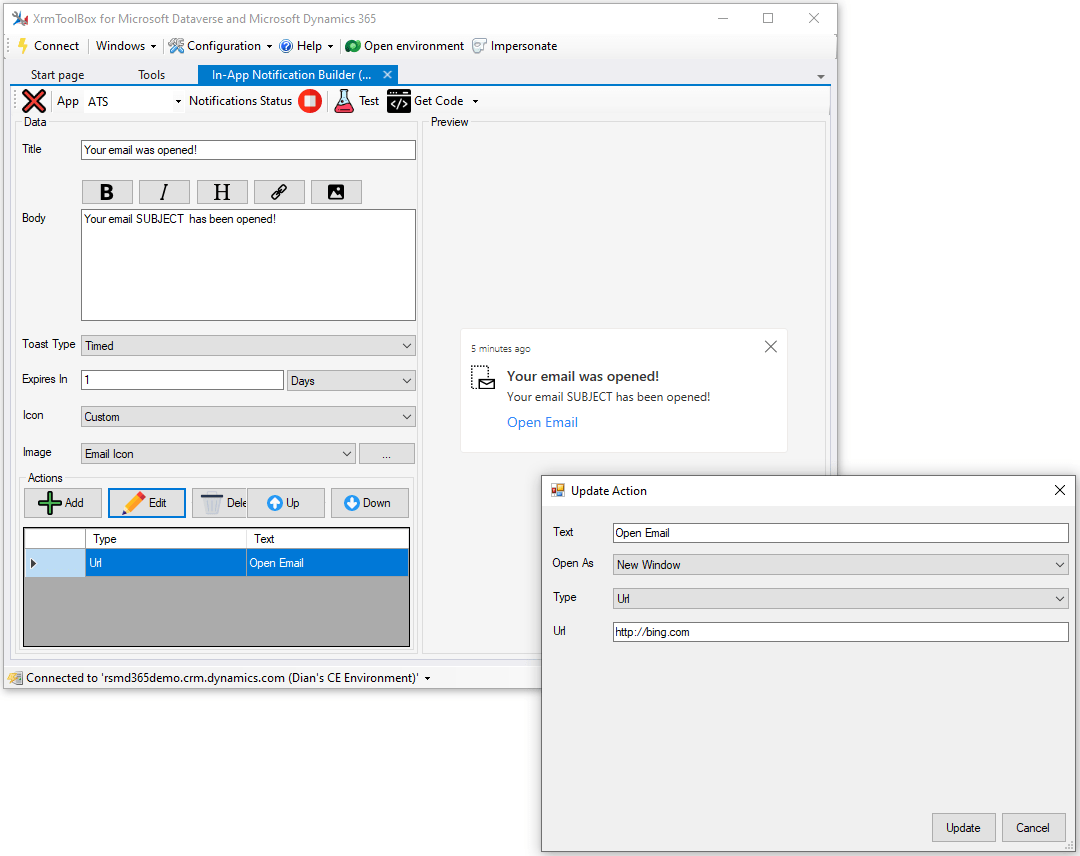Close the In-App Notification Builder tab
The width and height of the screenshot is (1080, 856).
[x=388, y=74]
